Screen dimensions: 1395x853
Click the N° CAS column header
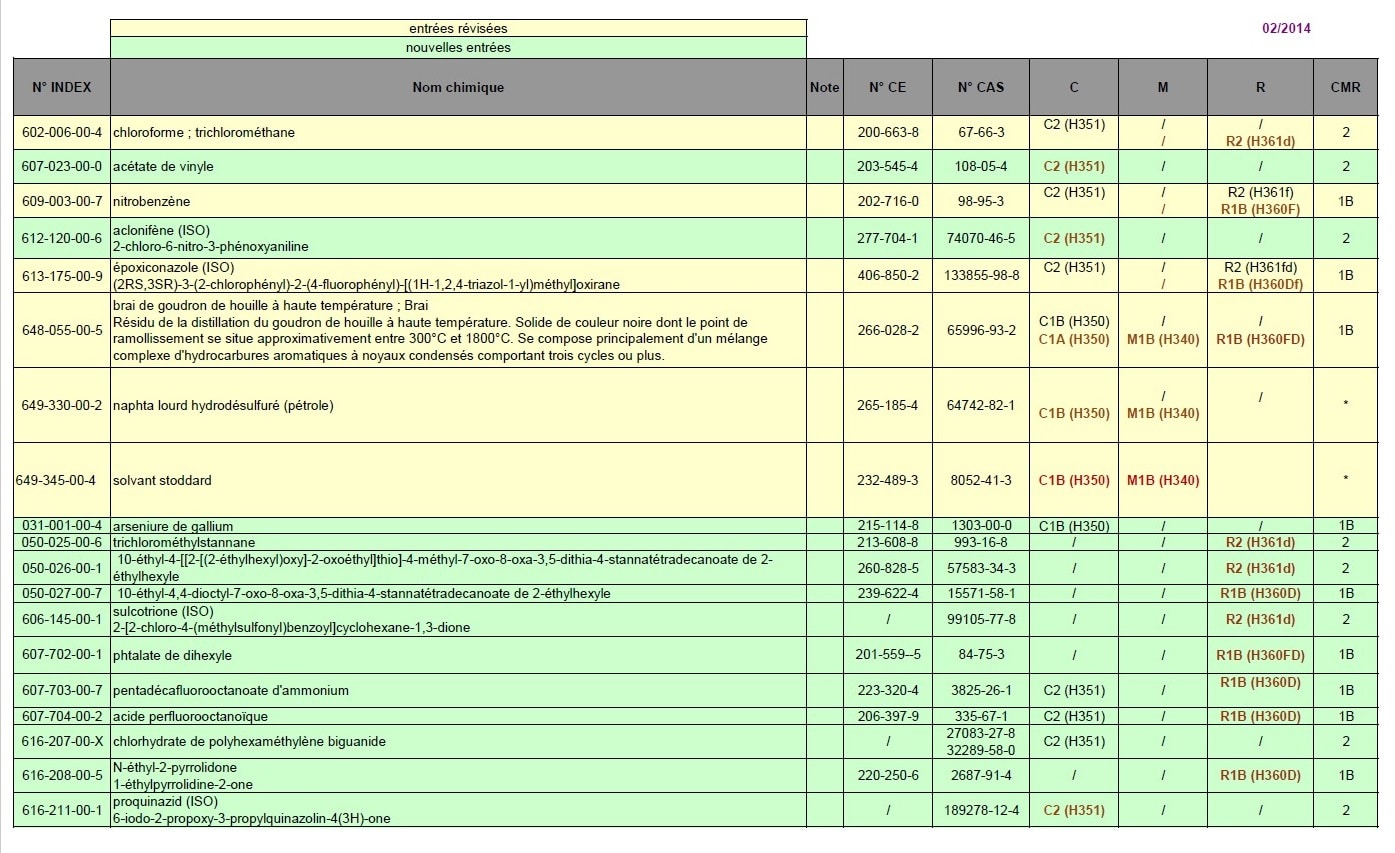981,87
